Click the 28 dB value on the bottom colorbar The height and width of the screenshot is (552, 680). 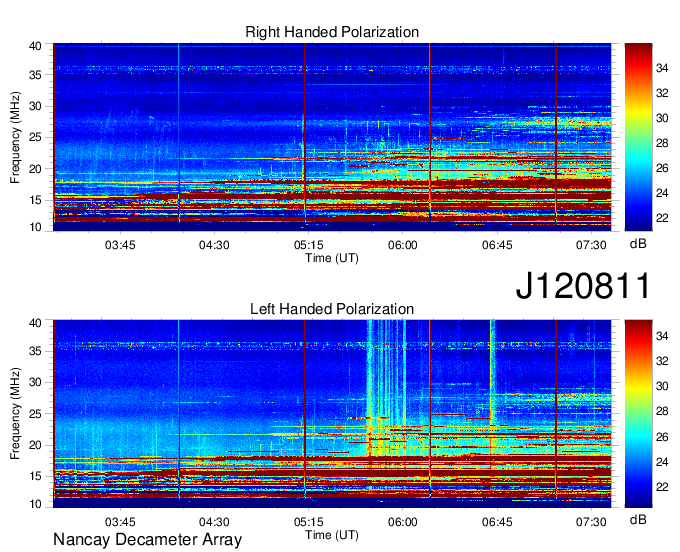[x=662, y=412]
